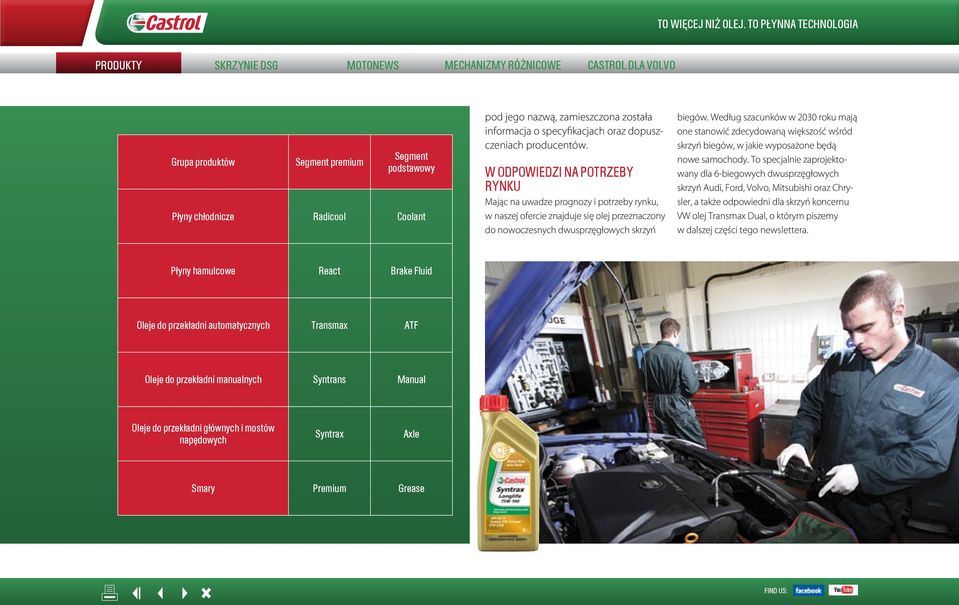Go to the previous page arrow

[160, 593]
